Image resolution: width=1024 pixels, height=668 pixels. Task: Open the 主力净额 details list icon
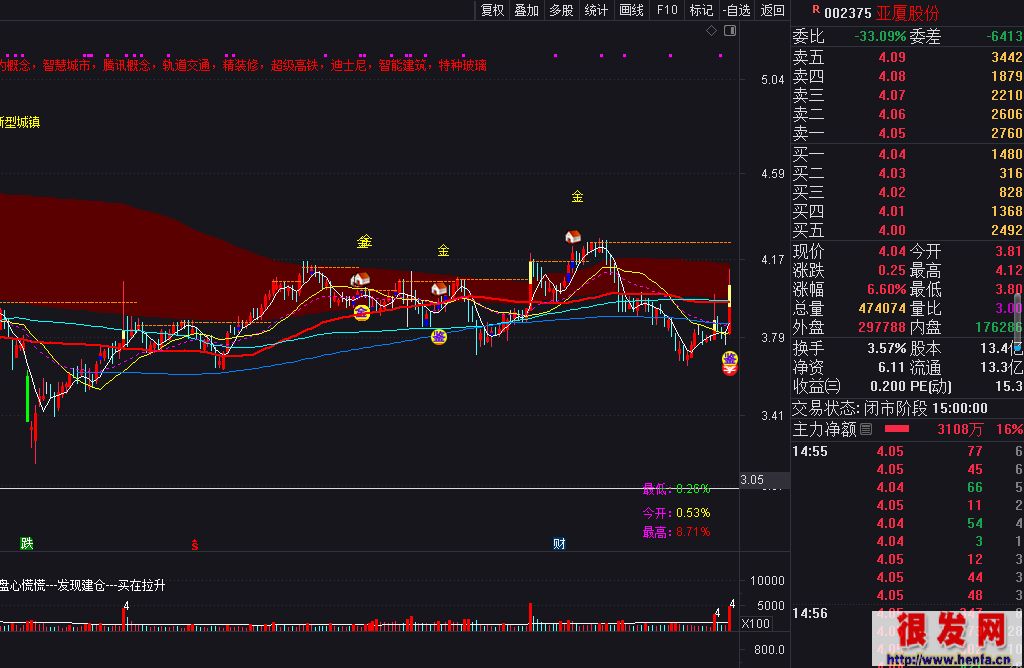866,429
